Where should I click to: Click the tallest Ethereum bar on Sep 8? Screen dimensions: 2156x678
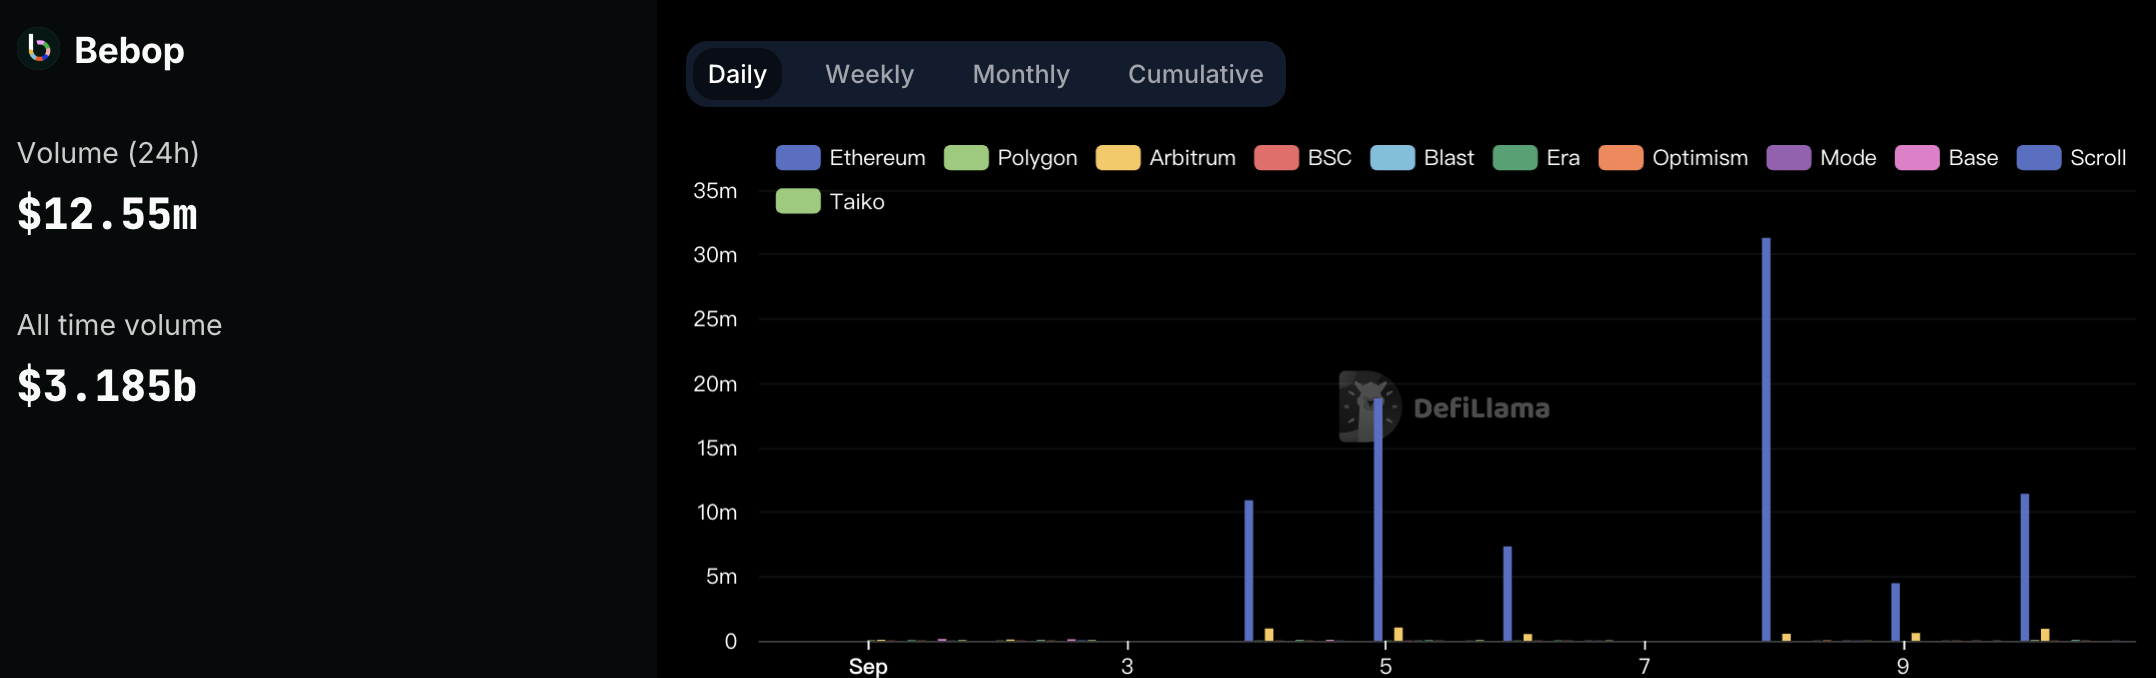pyautogui.click(x=1766, y=439)
